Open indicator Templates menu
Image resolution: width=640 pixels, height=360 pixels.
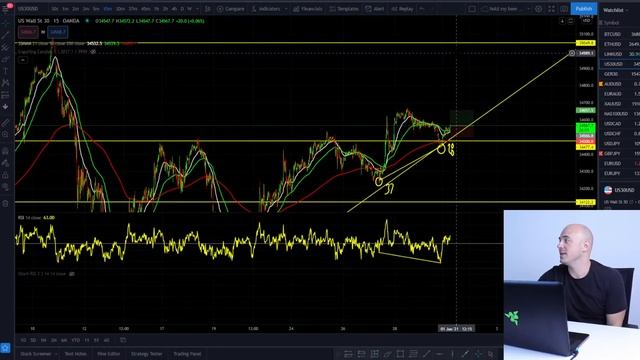pos(344,9)
